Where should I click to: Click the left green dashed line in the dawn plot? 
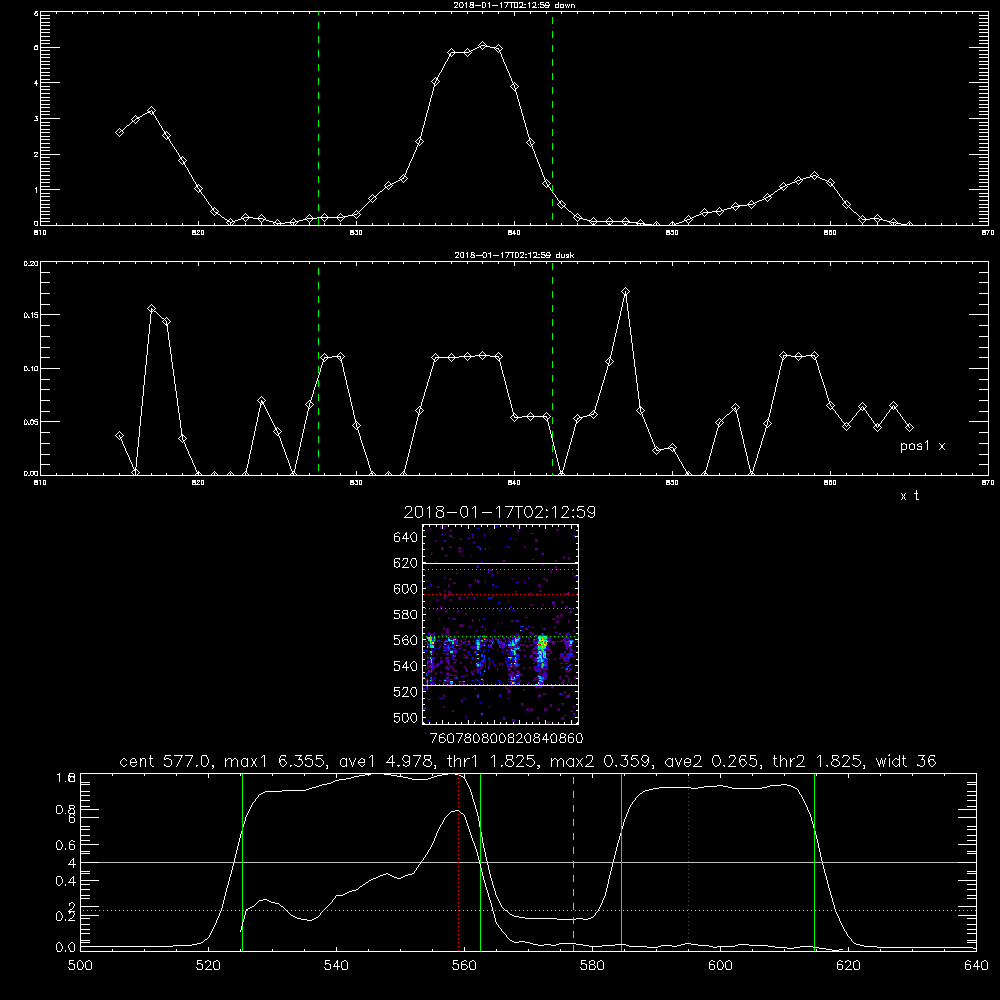pos(318,118)
